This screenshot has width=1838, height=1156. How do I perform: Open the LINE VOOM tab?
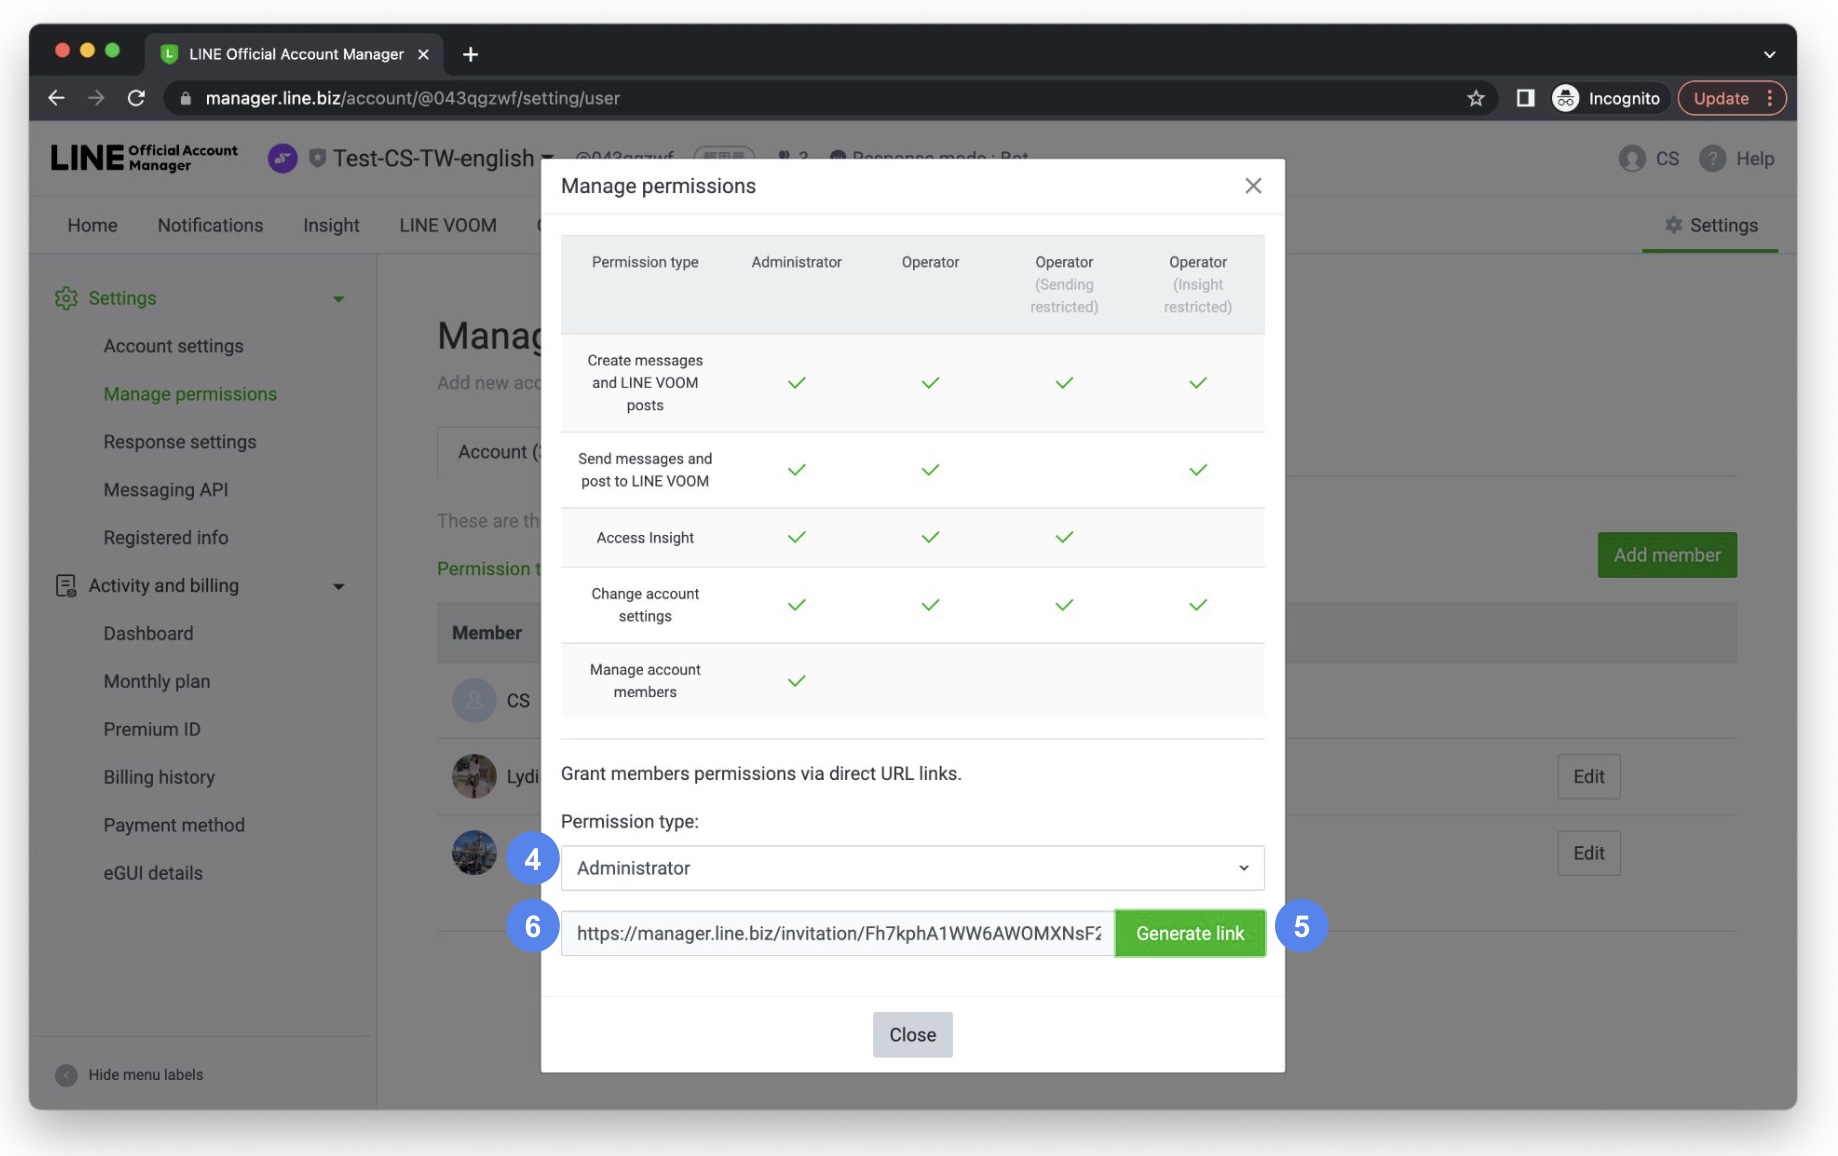coord(448,225)
